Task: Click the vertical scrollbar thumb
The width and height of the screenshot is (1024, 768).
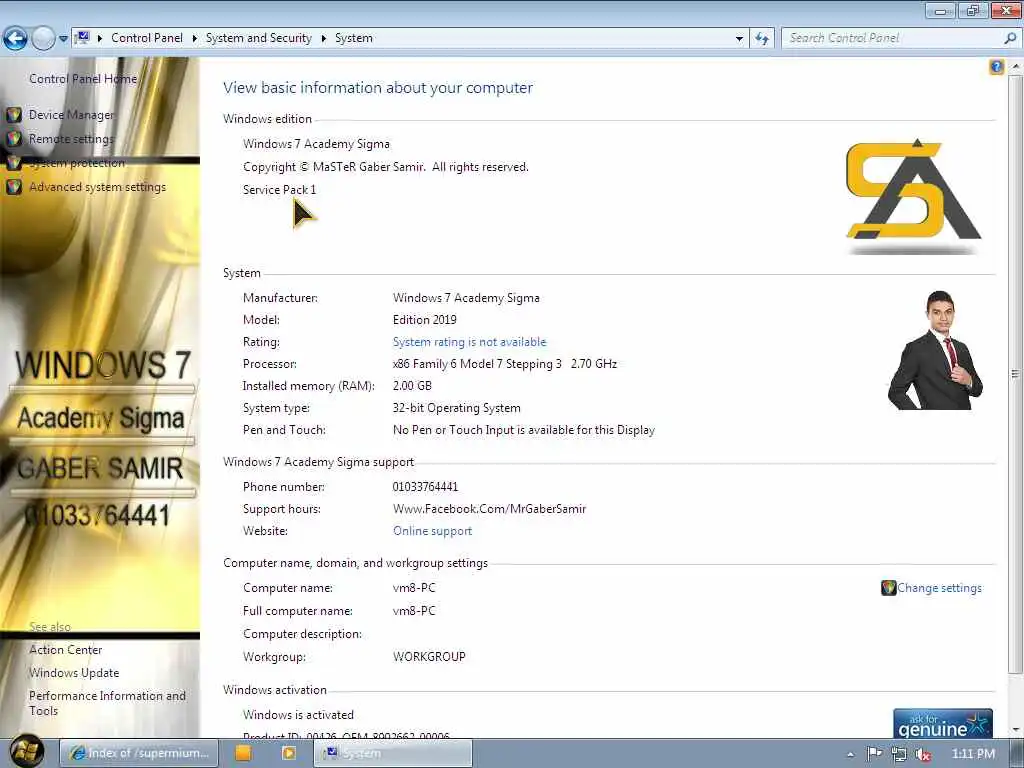Action: 1015,374
